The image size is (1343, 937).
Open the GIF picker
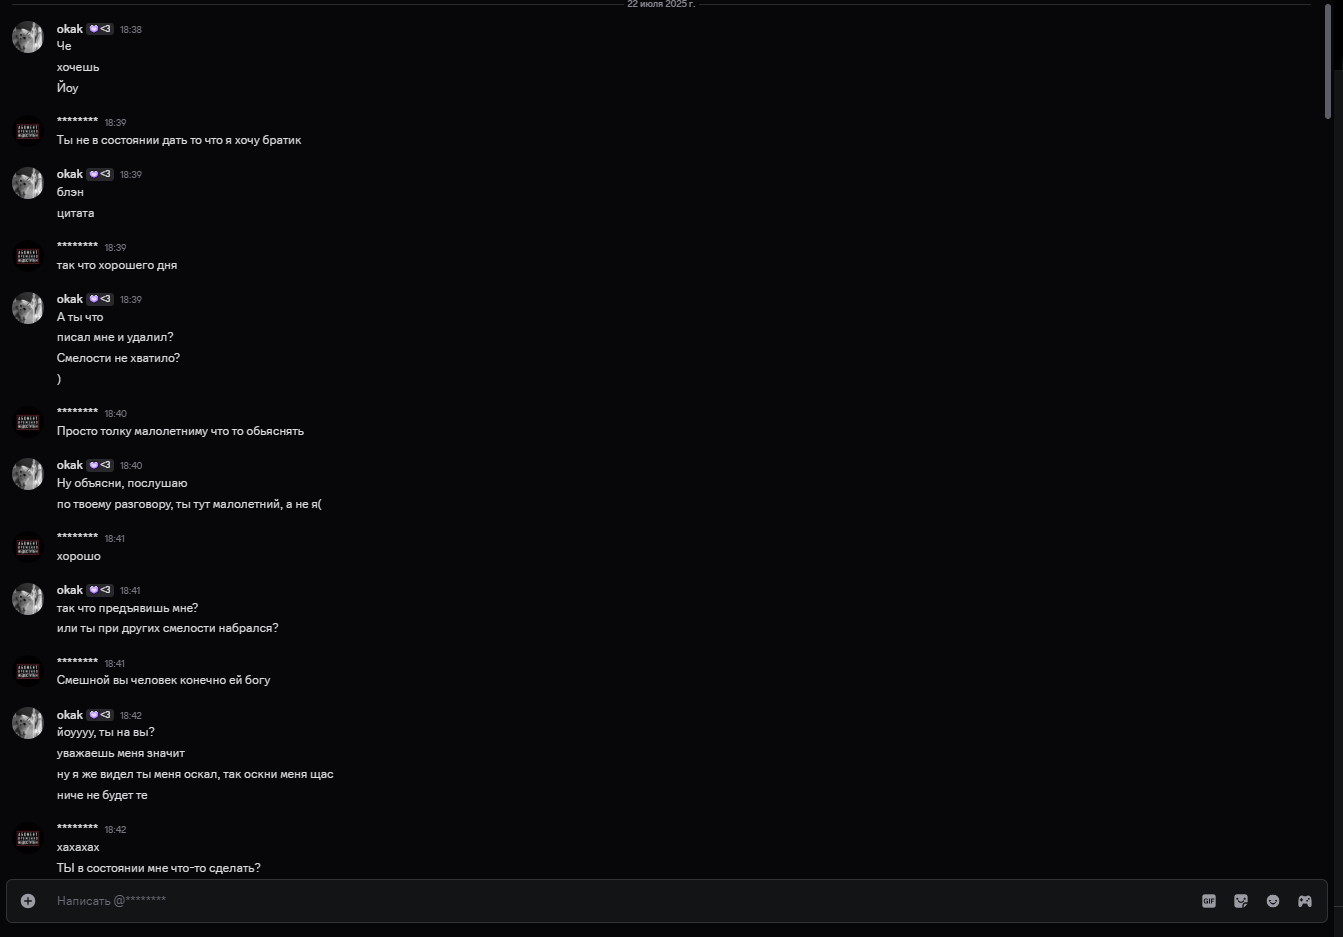[x=1209, y=901]
